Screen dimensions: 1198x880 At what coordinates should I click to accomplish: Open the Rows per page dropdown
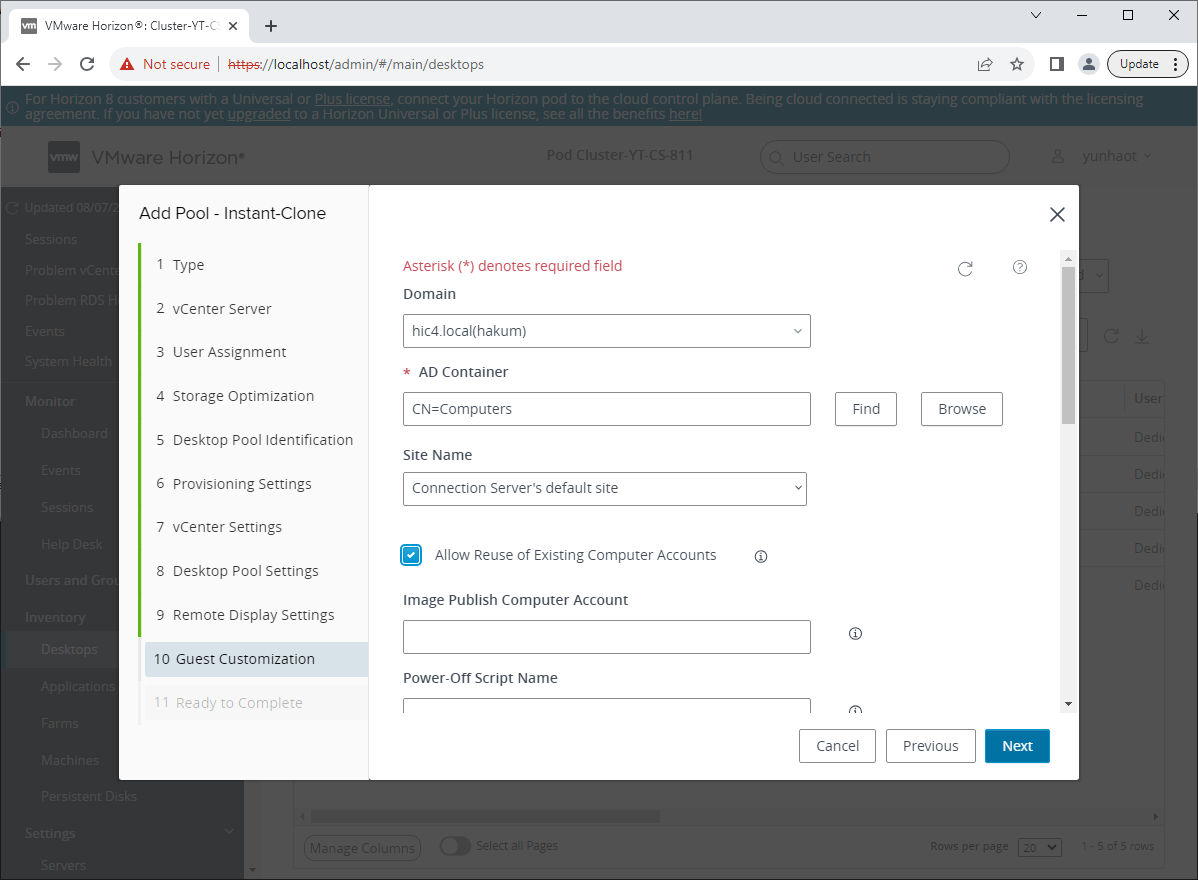click(x=1039, y=847)
